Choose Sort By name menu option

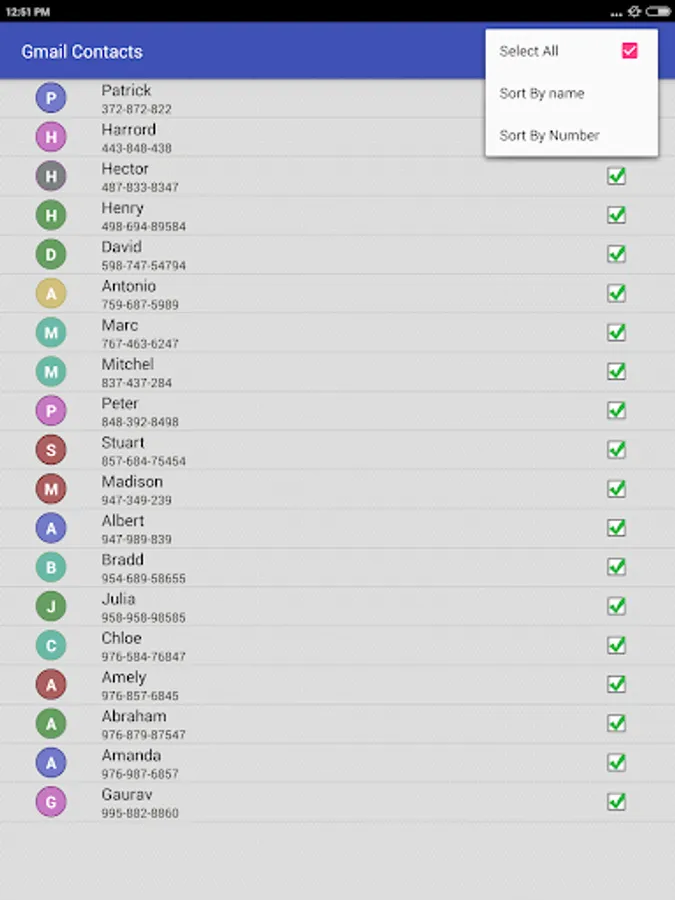click(x=542, y=93)
